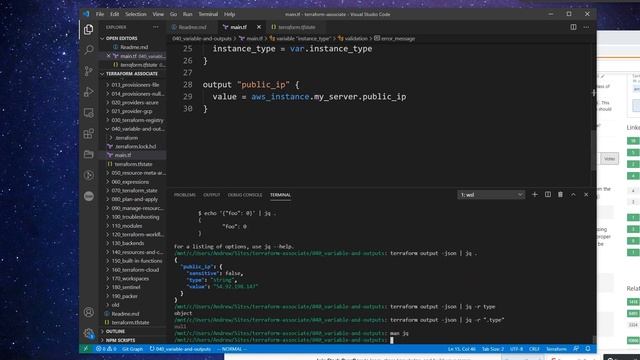Open the Selection menu
640x360 pixels.
click(x=136, y=14)
